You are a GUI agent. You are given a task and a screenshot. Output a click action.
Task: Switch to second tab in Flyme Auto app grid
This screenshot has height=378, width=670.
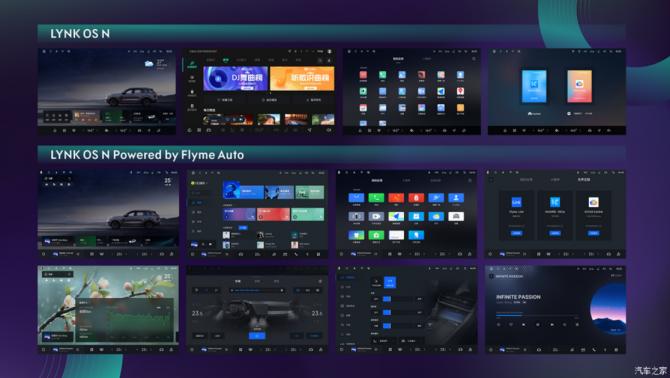click(x=406, y=180)
